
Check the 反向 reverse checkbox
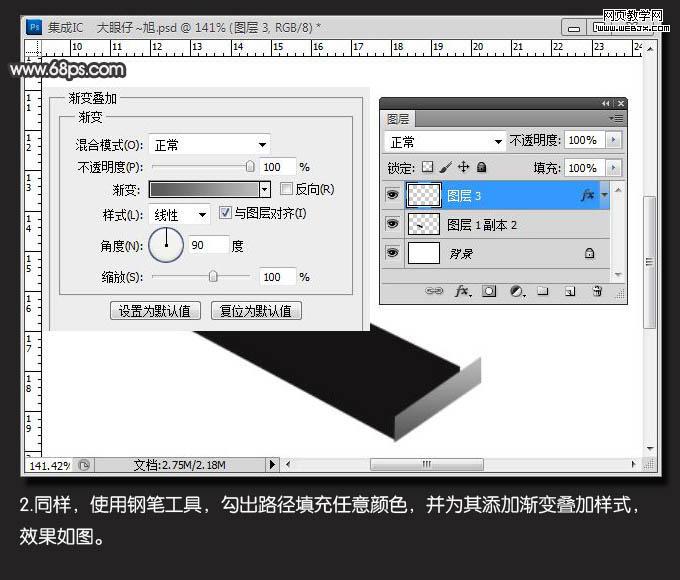(286, 189)
